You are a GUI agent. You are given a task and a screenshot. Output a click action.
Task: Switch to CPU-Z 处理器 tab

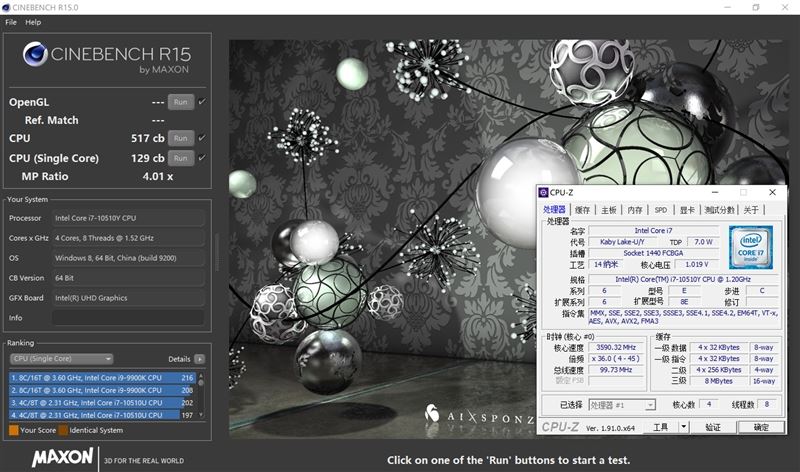pyautogui.click(x=554, y=209)
